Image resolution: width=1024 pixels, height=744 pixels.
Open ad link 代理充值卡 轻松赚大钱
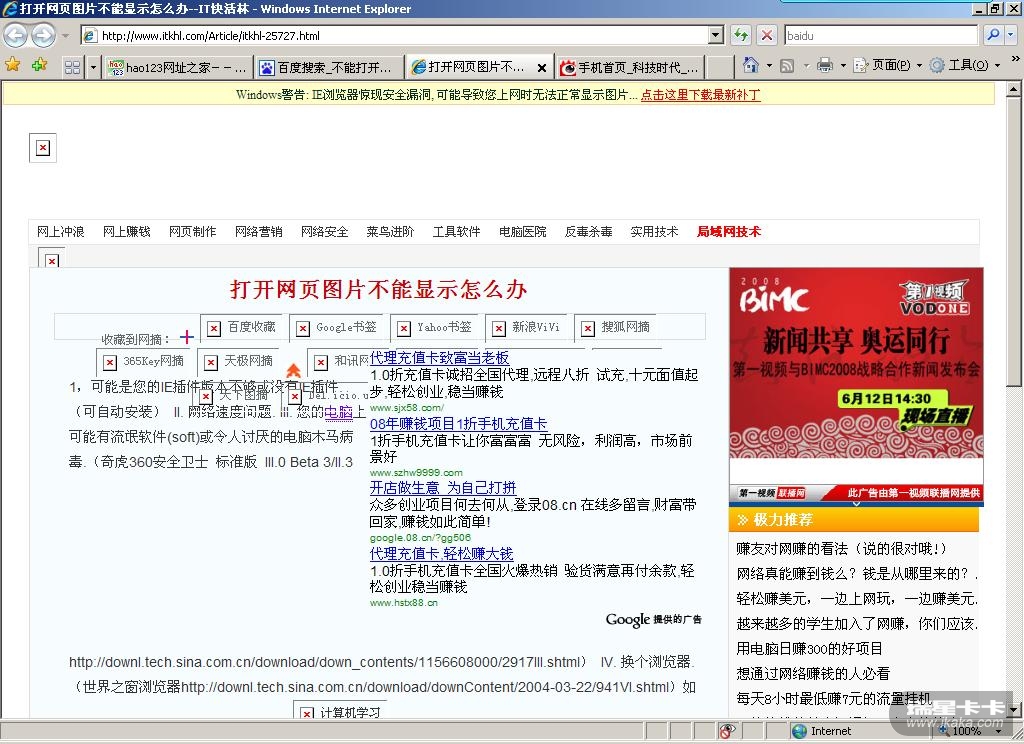click(441, 554)
